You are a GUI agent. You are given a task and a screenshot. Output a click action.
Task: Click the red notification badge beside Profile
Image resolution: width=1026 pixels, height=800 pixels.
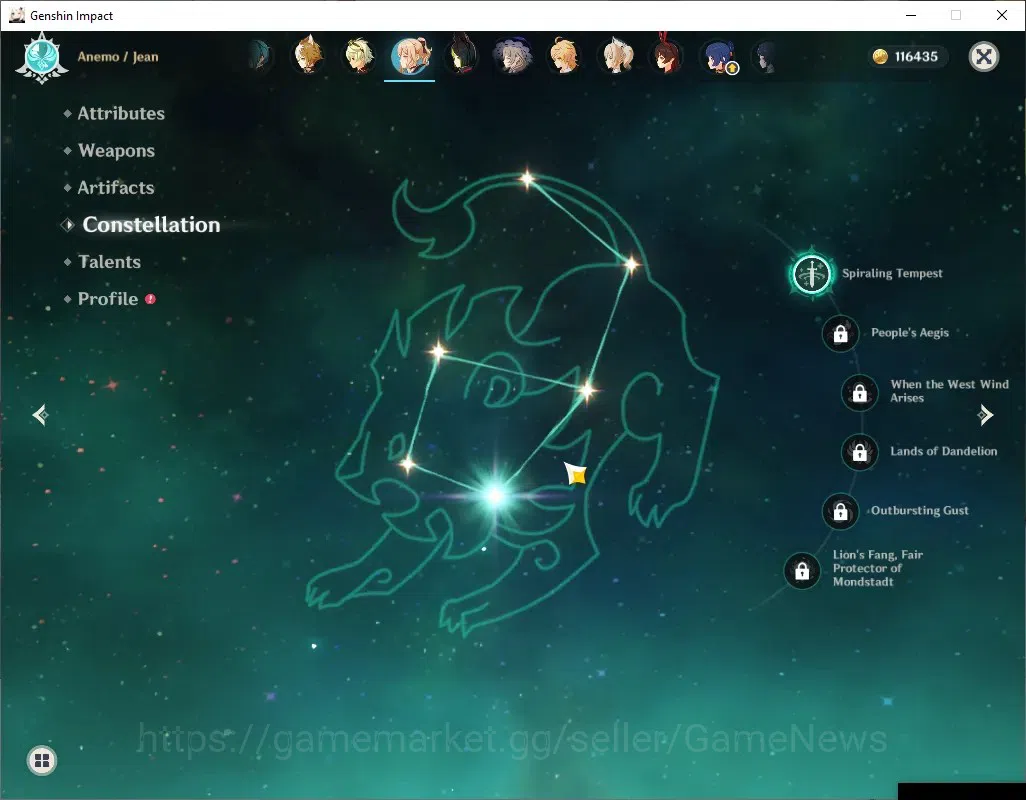pos(150,299)
